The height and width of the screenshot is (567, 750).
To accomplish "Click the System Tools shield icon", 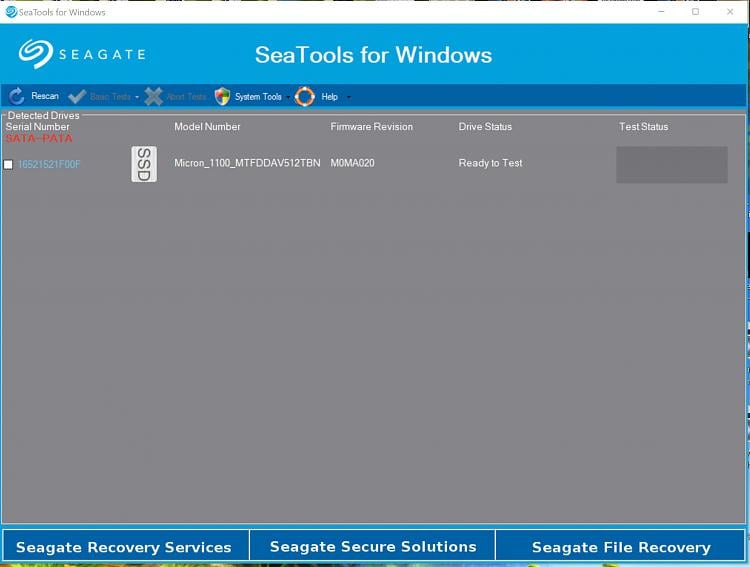I will (222, 96).
